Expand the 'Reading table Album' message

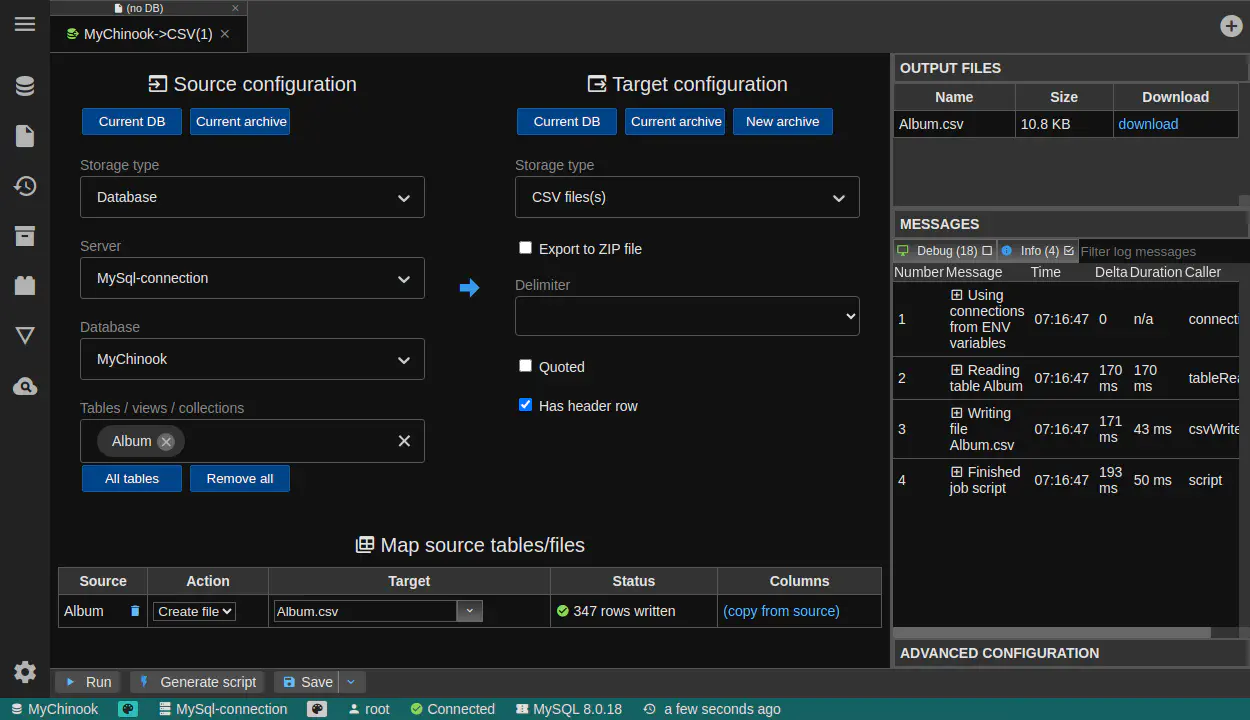(x=956, y=370)
